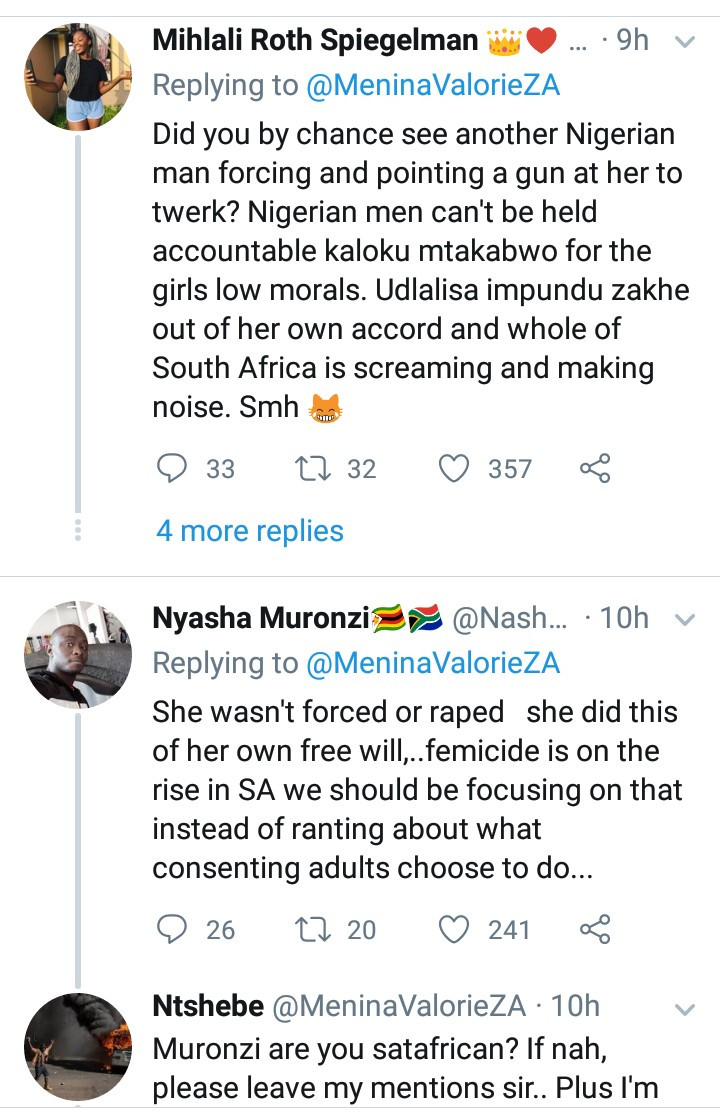Open Mihlali Roth Spiegelman's profile name
The image size is (720, 1115).
[x=315, y=41]
